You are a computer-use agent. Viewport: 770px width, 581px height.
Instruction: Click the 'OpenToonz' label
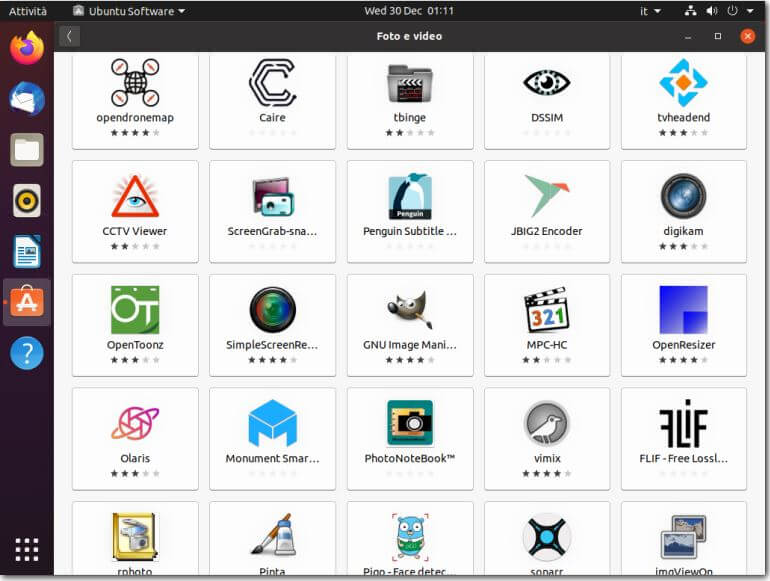[x=135, y=345]
